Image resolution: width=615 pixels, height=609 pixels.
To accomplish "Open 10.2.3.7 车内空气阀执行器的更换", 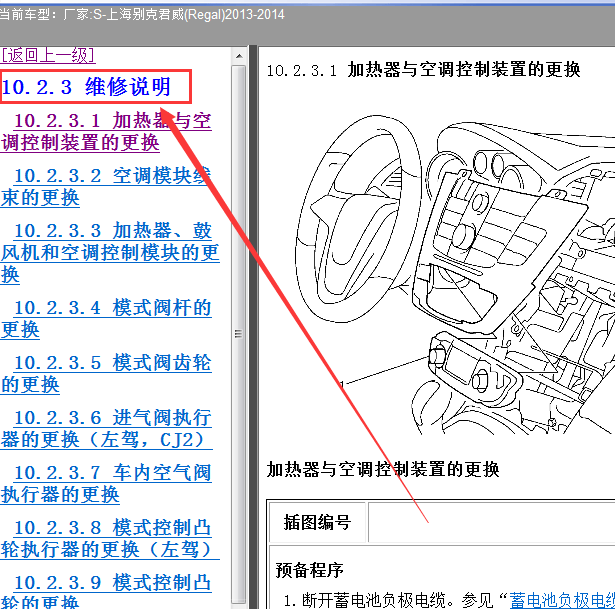I will [x=106, y=483].
